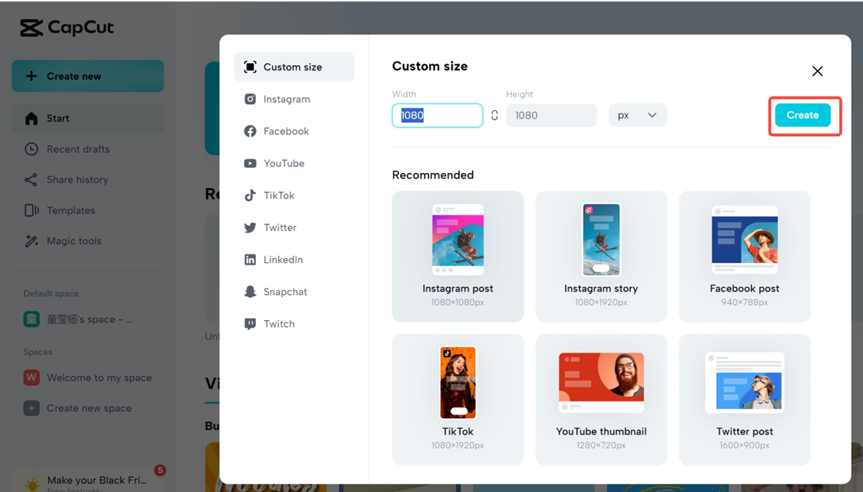Choose the TikTok preset card

458,400
